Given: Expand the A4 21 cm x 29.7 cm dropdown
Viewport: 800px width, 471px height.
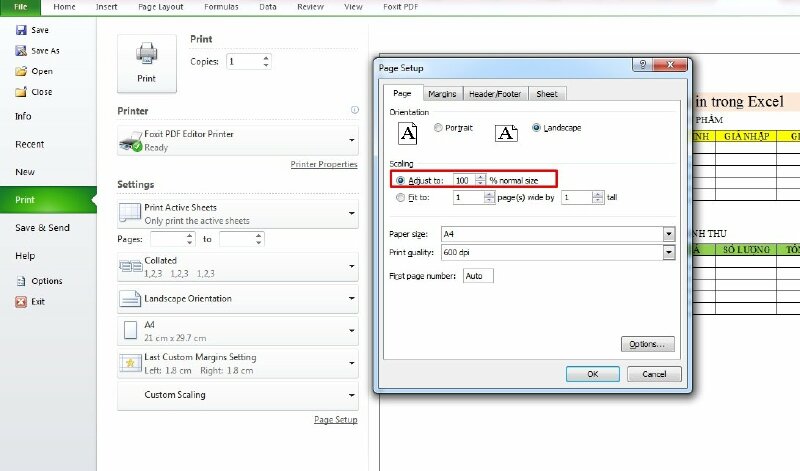Looking at the screenshot, I should click(352, 331).
